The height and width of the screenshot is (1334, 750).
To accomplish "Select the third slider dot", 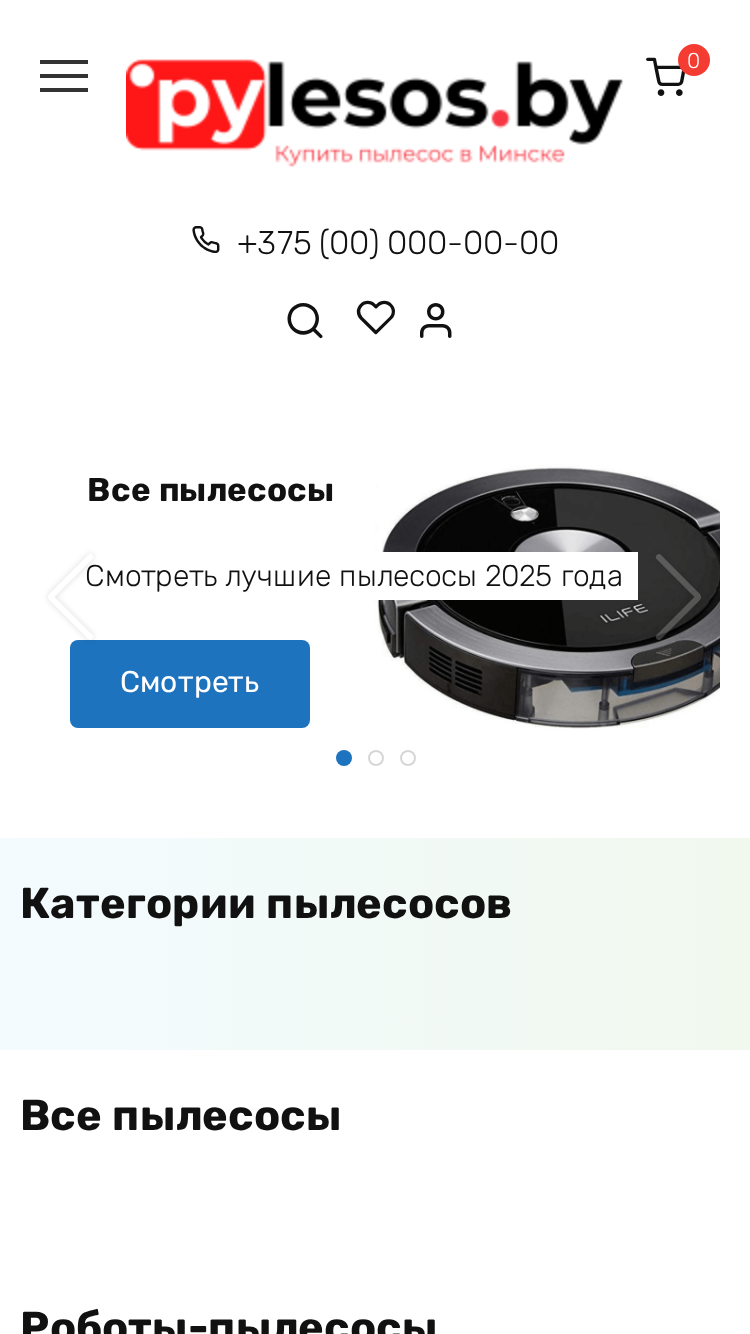I will point(408,758).
